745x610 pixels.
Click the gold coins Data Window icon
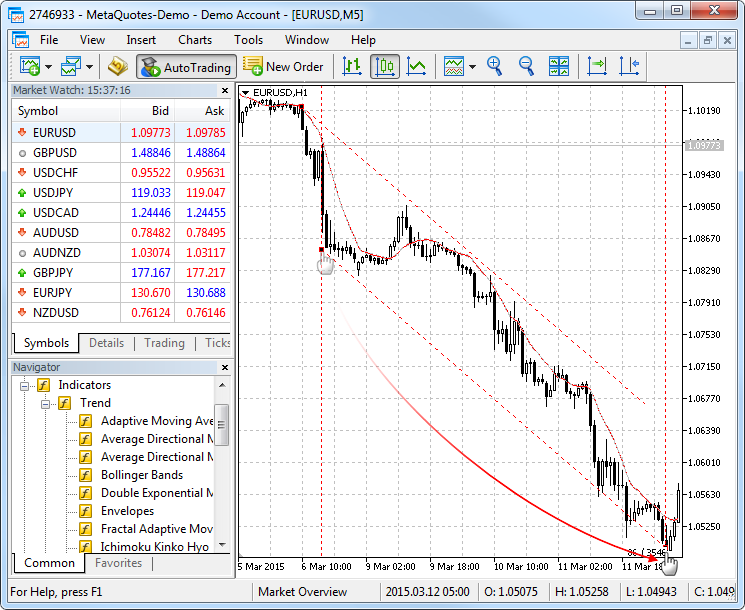coord(117,66)
